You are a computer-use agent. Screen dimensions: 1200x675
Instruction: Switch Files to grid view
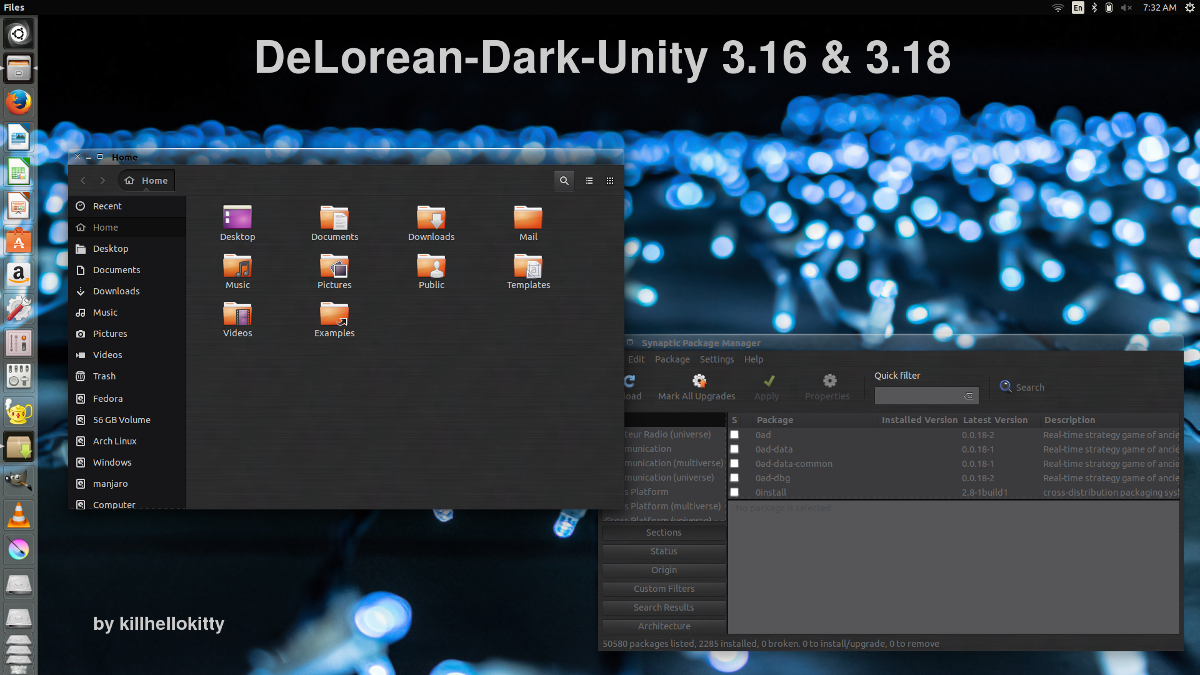(609, 181)
